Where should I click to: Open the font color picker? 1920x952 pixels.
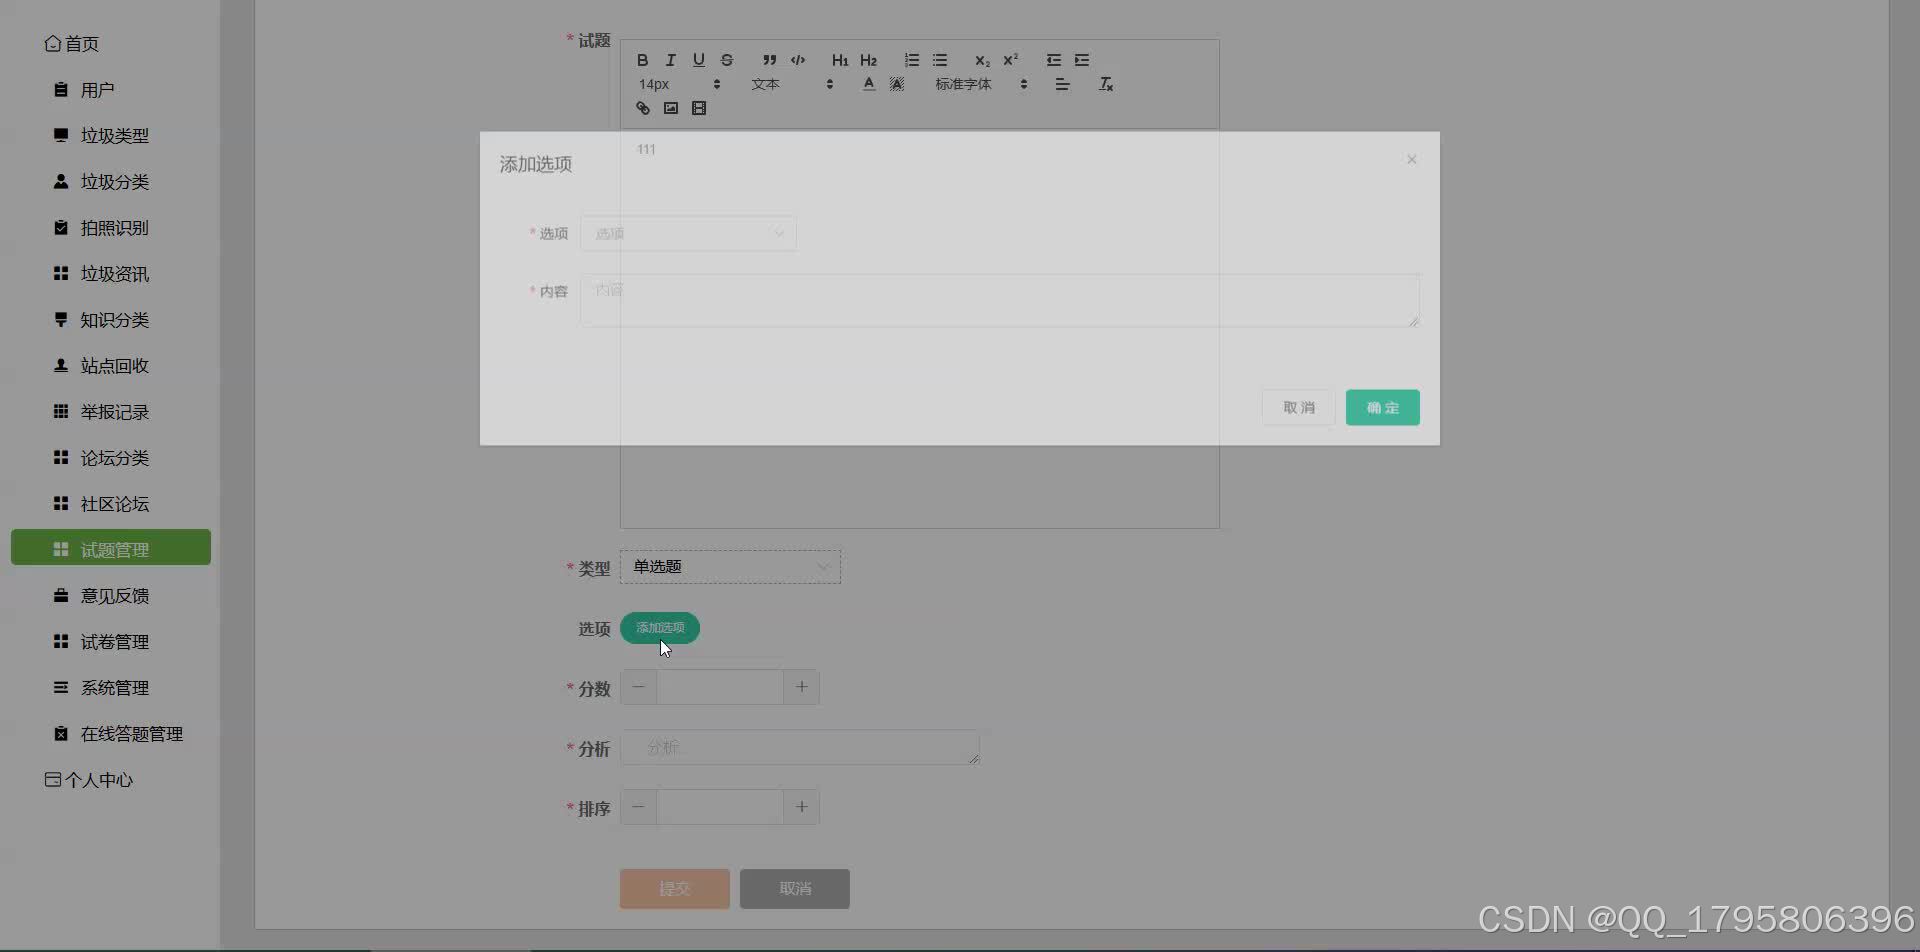pos(868,84)
